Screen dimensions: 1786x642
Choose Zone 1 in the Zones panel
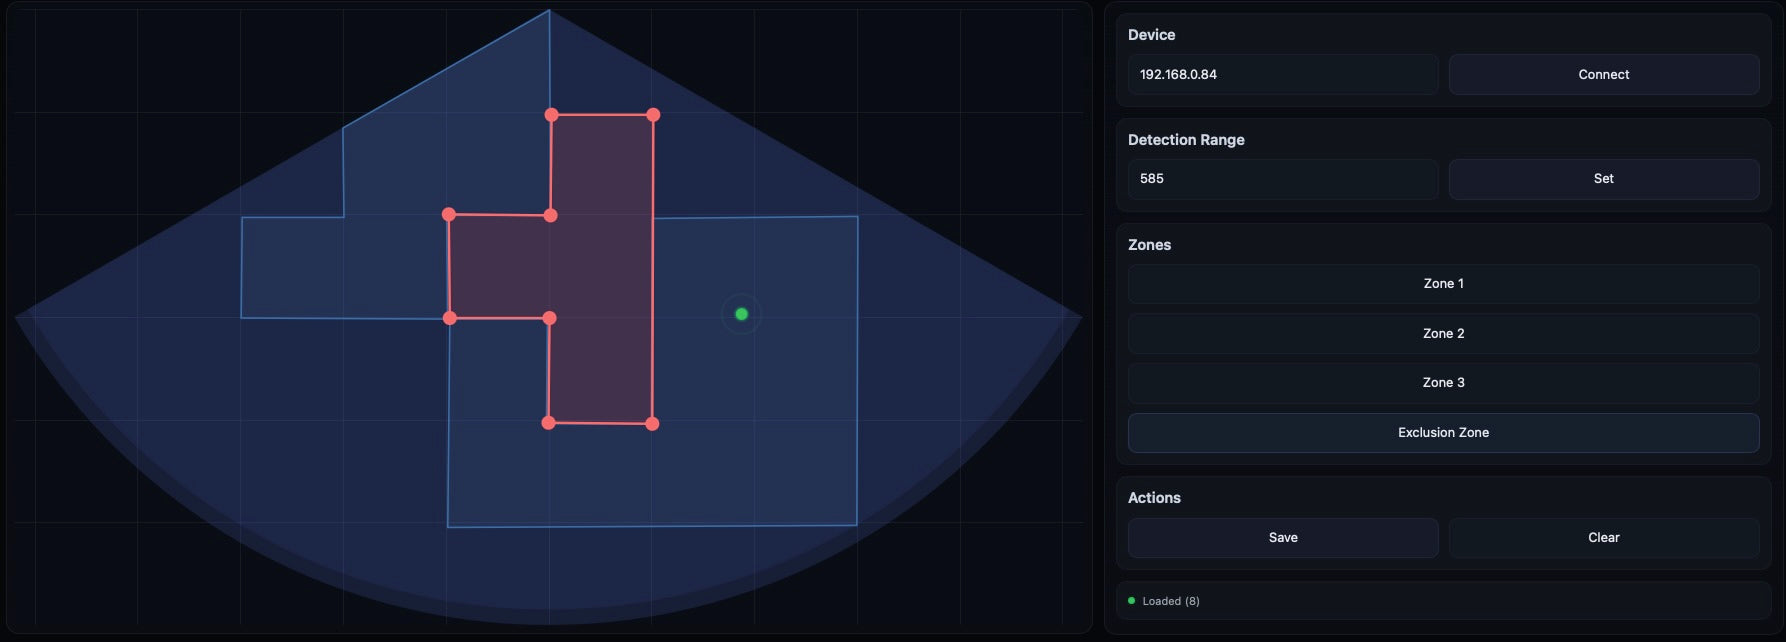tap(1443, 284)
